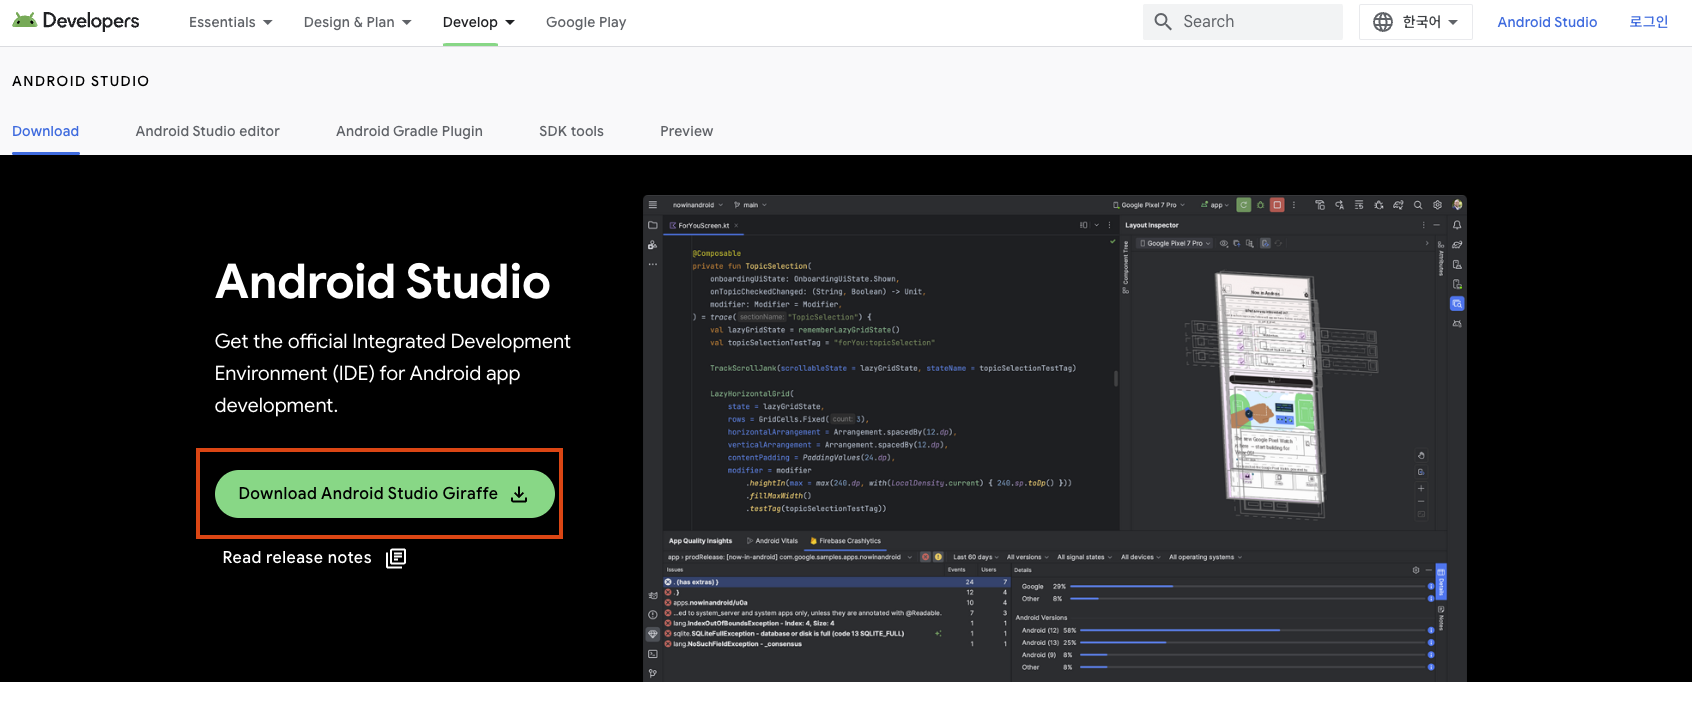Select the apps.nowinandroid/u0a issue row

click(836, 603)
